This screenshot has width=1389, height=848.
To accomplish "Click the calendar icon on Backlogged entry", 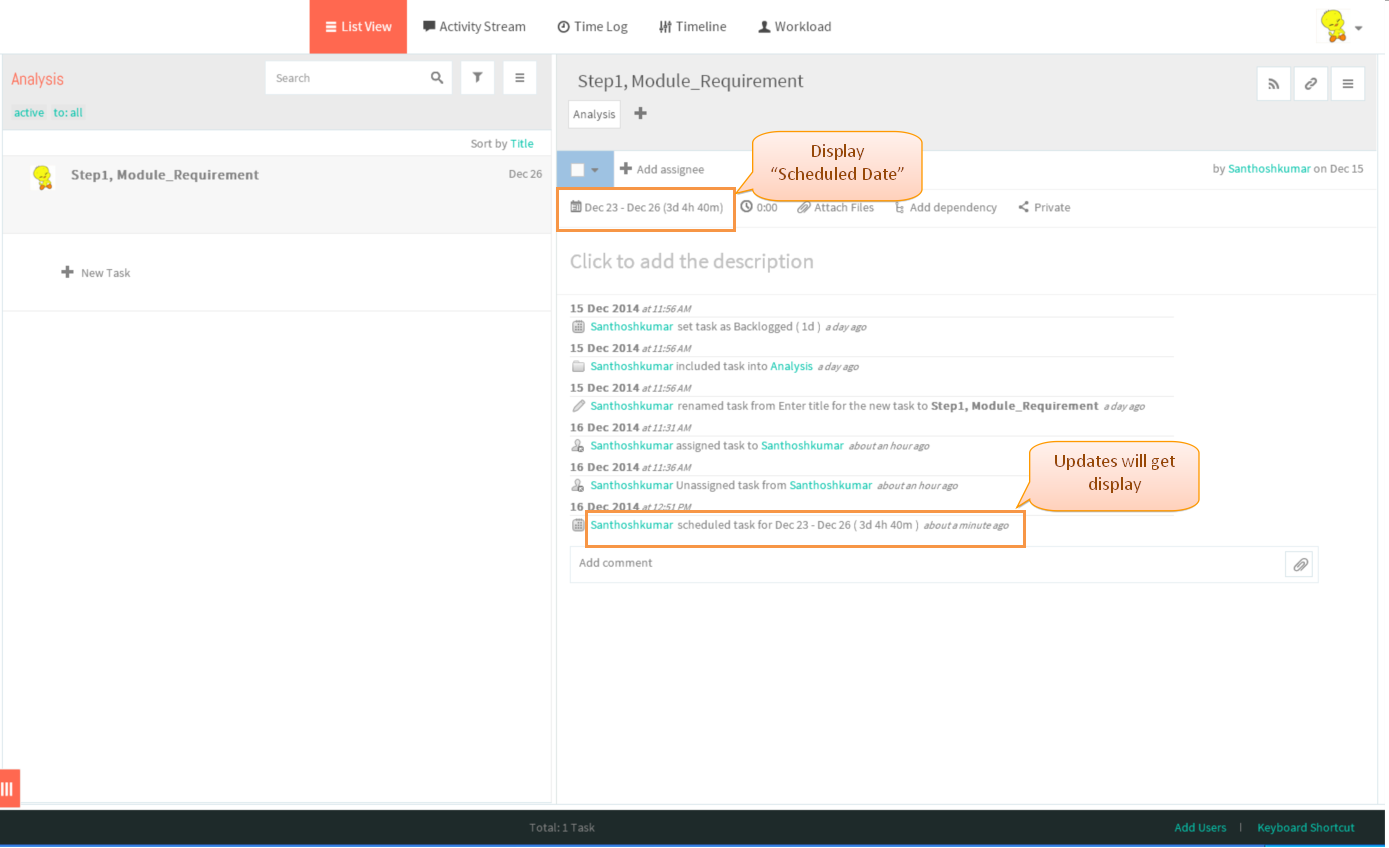I will [578, 327].
